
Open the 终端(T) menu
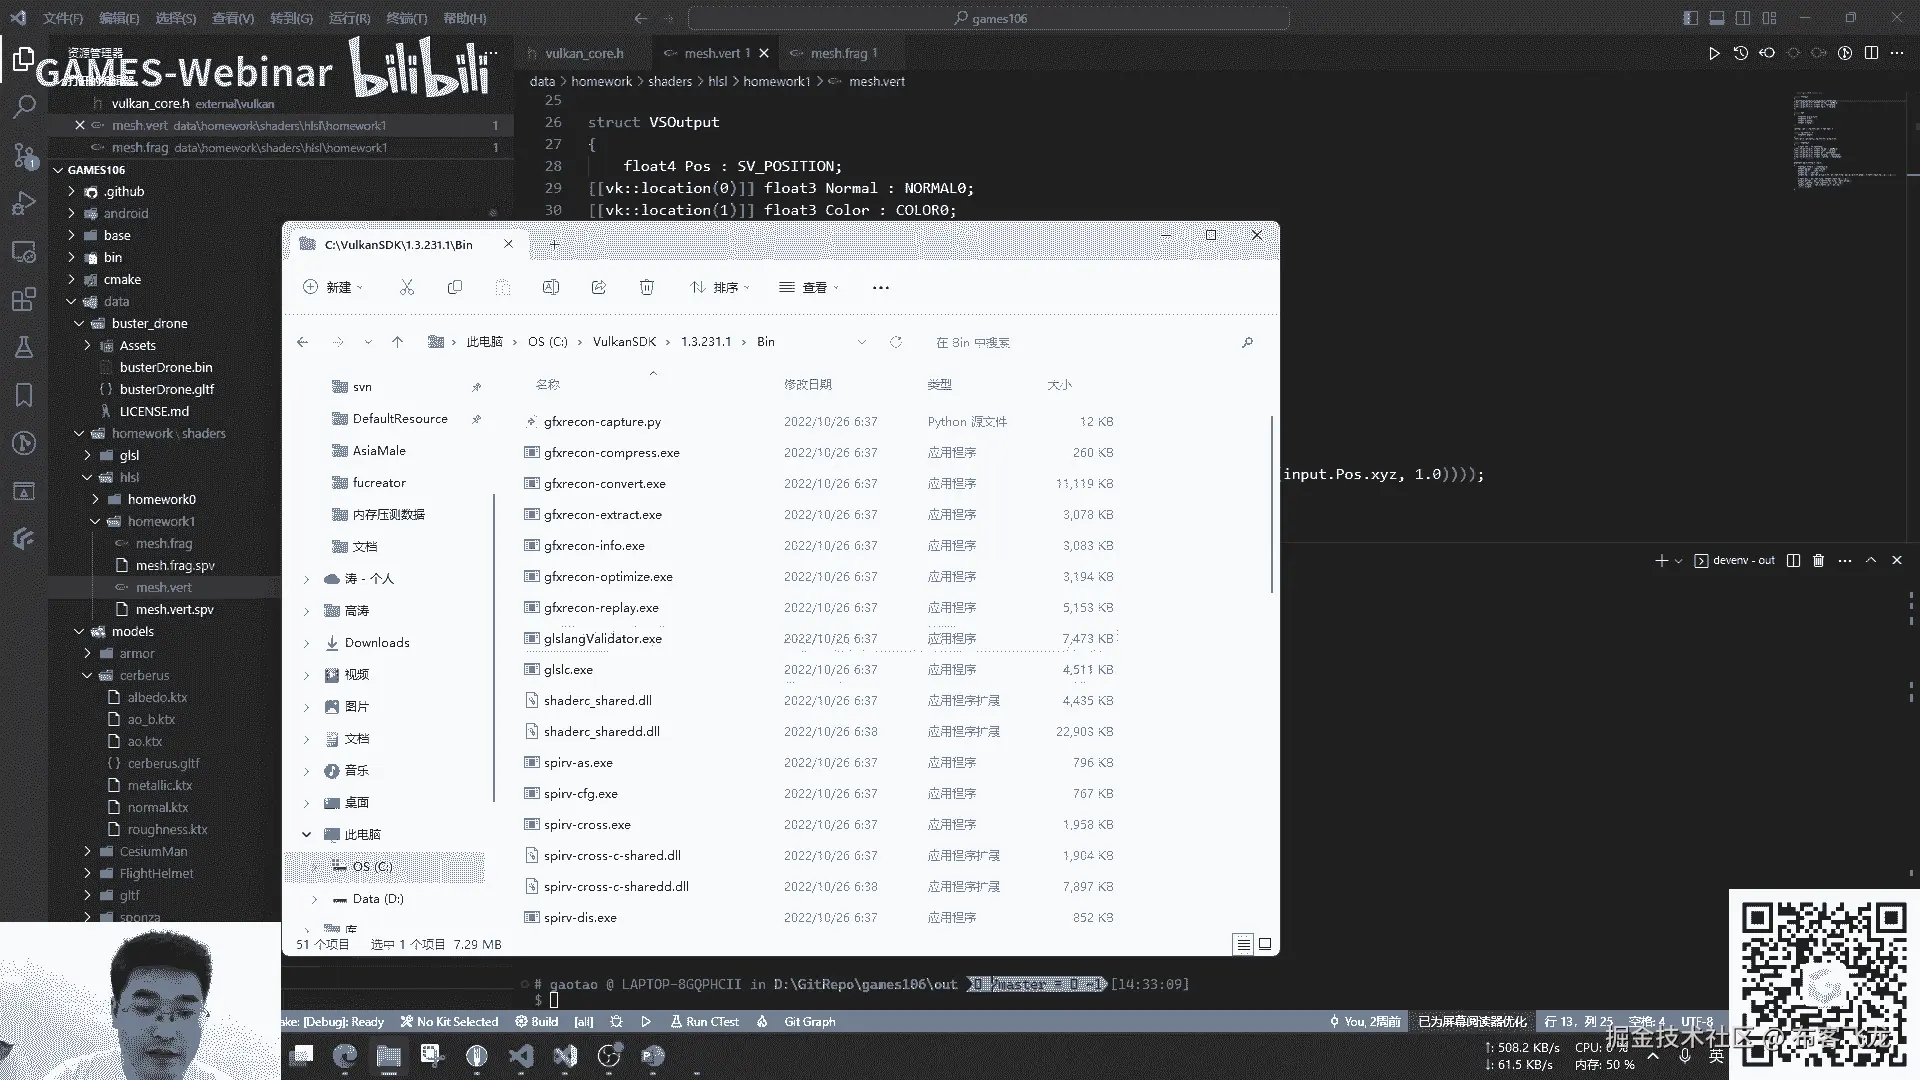(x=406, y=18)
